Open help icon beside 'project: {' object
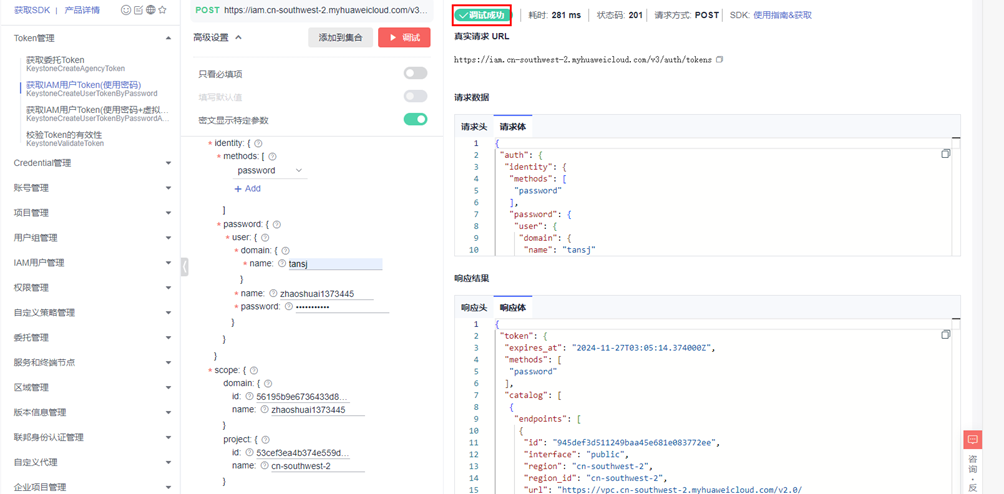This screenshot has width=1004, height=494. [x=266, y=440]
